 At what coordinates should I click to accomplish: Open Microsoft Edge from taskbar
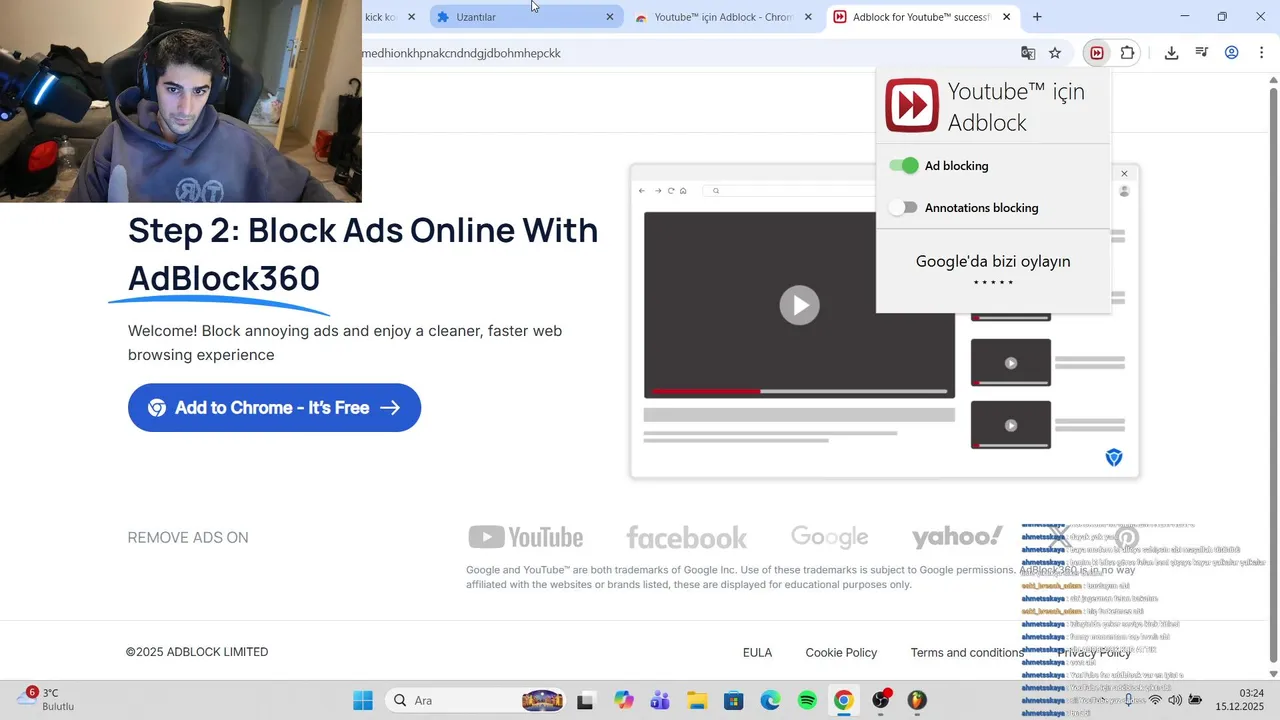coord(770,700)
